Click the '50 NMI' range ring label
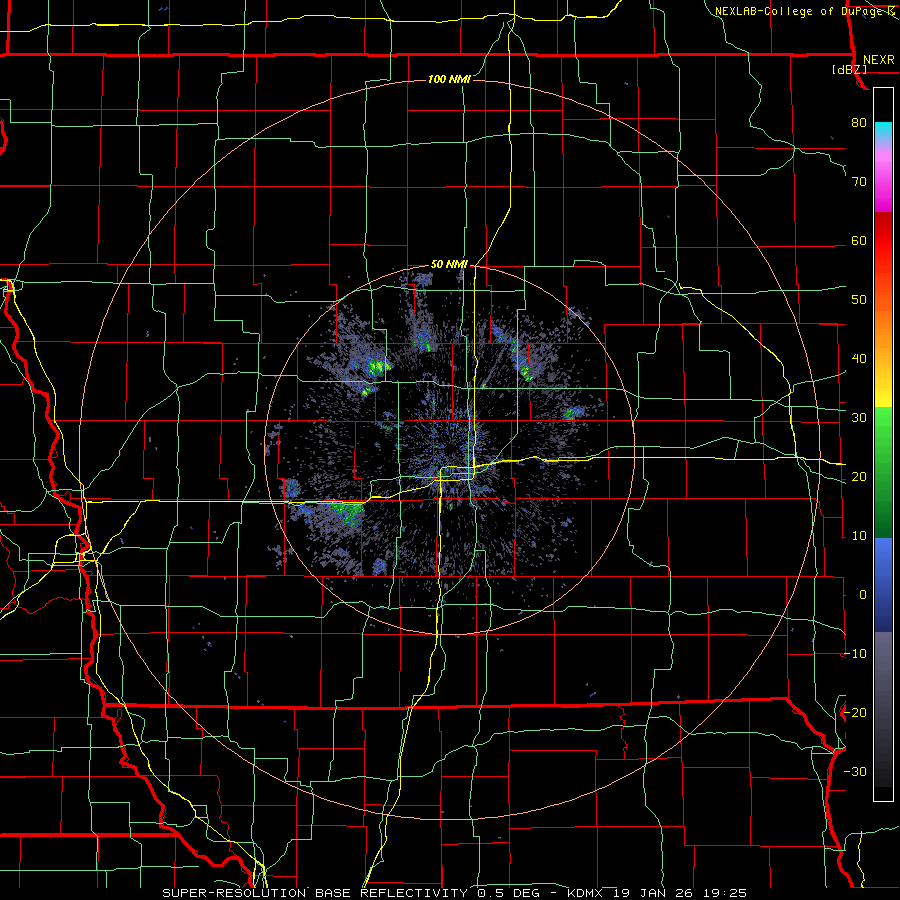Image resolution: width=900 pixels, height=900 pixels. [449, 265]
